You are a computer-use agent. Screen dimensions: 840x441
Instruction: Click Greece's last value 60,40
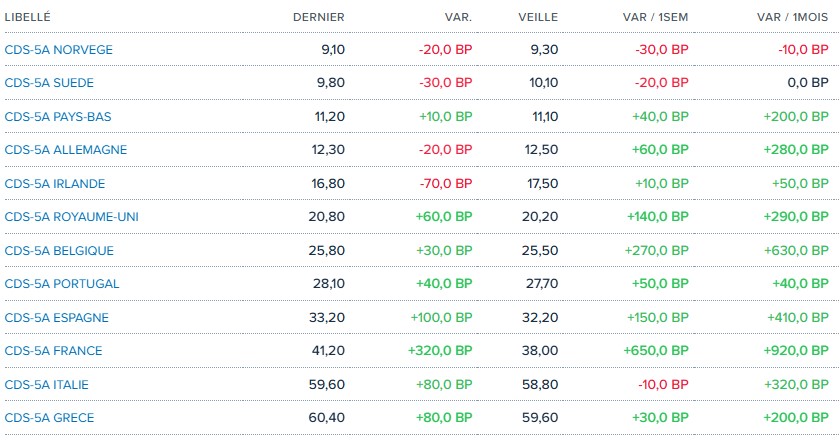(x=329, y=418)
